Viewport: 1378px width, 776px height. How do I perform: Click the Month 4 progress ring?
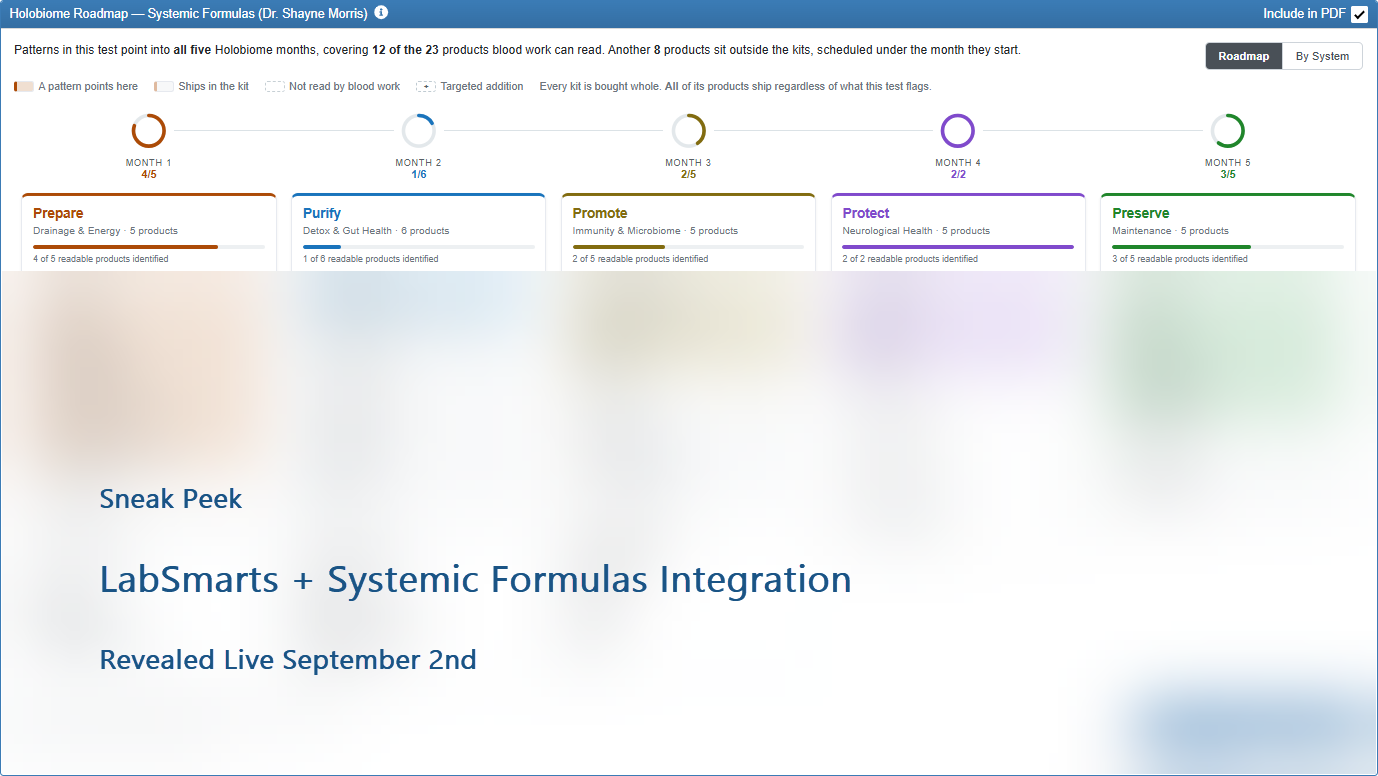pyautogui.click(x=957, y=131)
